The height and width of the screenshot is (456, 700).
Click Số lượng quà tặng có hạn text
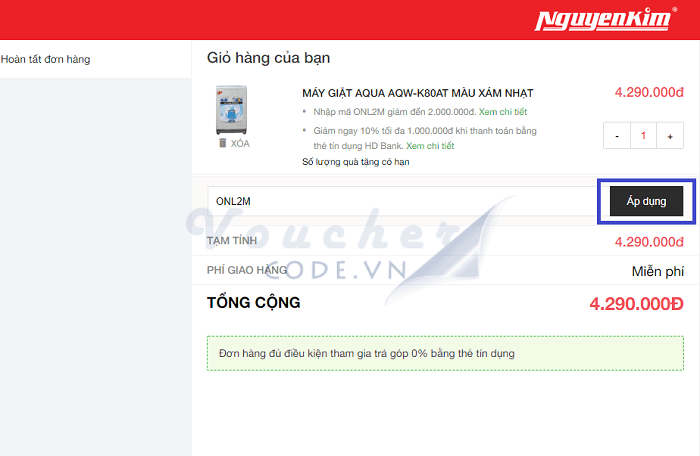[356, 162]
